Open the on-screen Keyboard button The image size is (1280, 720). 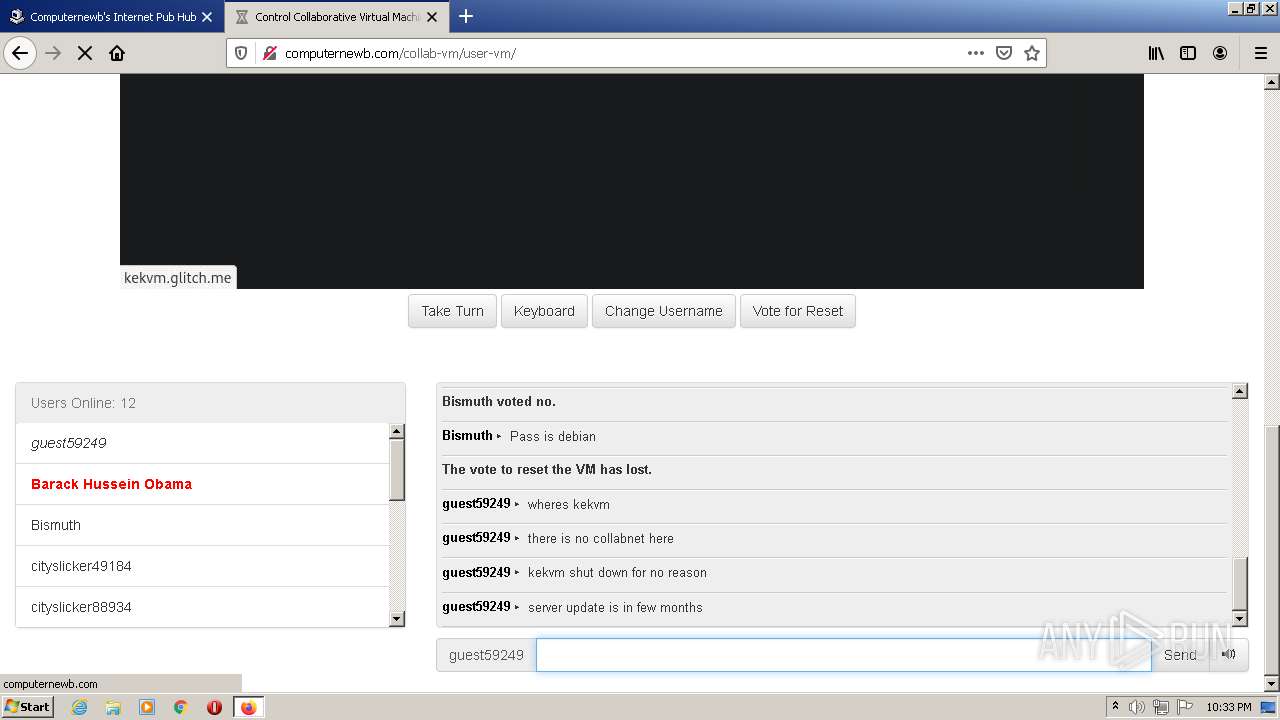click(544, 311)
